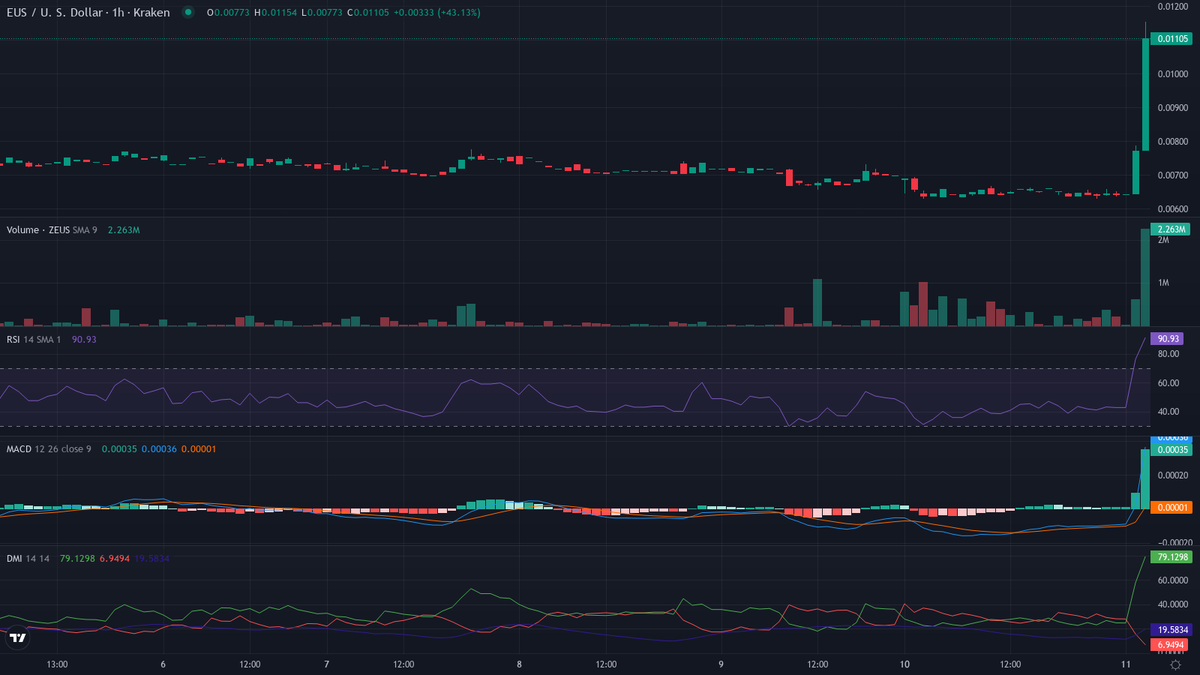1200x675 pixels.
Task: Click the 0.01105 current price axis label
Action: [x=1171, y=39]
